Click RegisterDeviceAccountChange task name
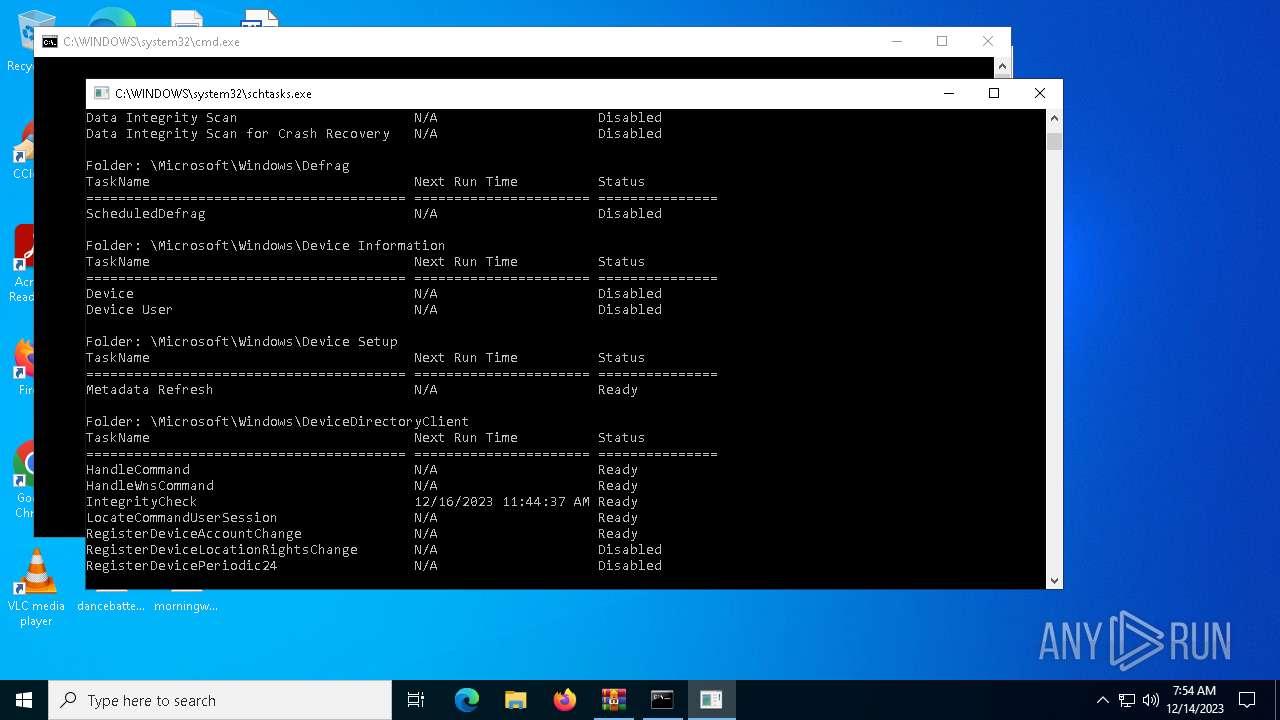Viewport: 1280px width, 720px height. (193, 533)
